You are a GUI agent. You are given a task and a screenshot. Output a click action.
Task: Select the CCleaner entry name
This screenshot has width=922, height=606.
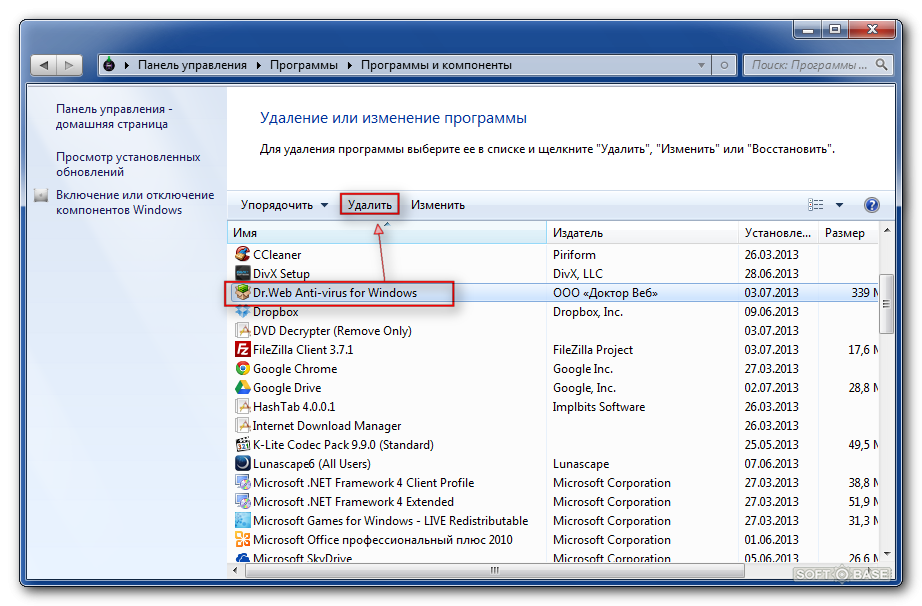click(x=277, y=255)
